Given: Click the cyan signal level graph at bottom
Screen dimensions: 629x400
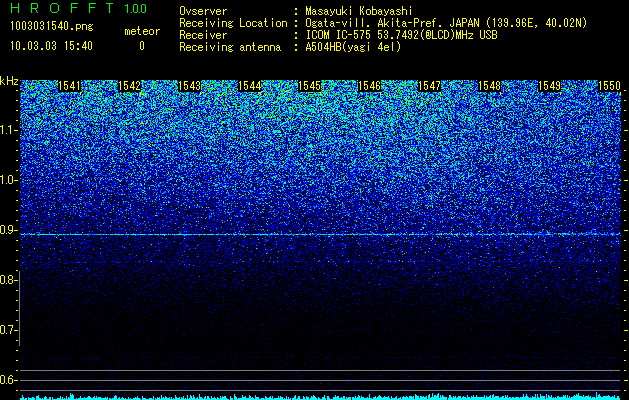Looking at the screenshot, I should click(x=321, y=397).
